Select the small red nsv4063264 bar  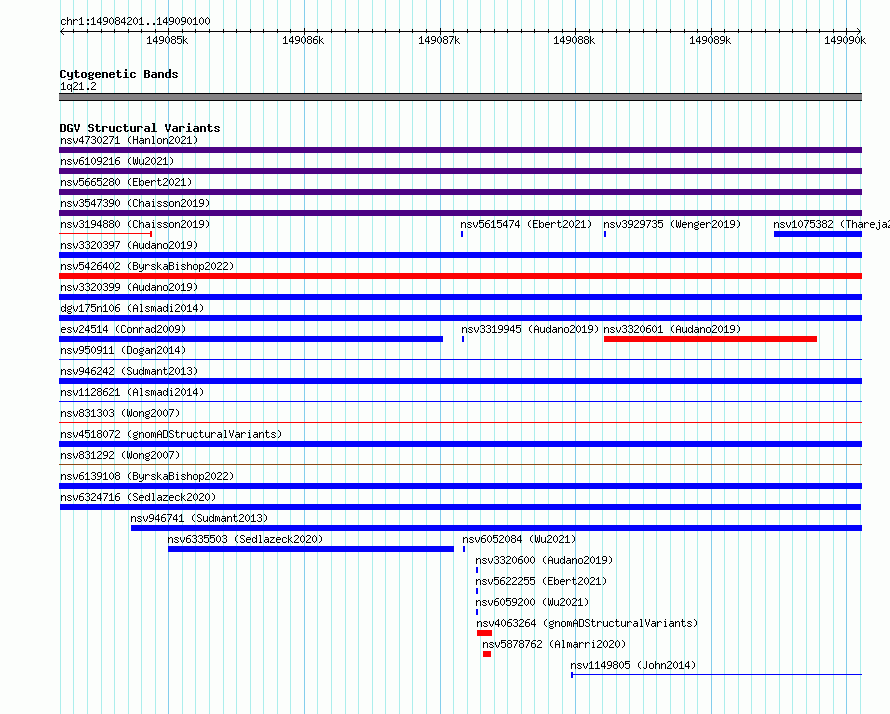point(484,633)
